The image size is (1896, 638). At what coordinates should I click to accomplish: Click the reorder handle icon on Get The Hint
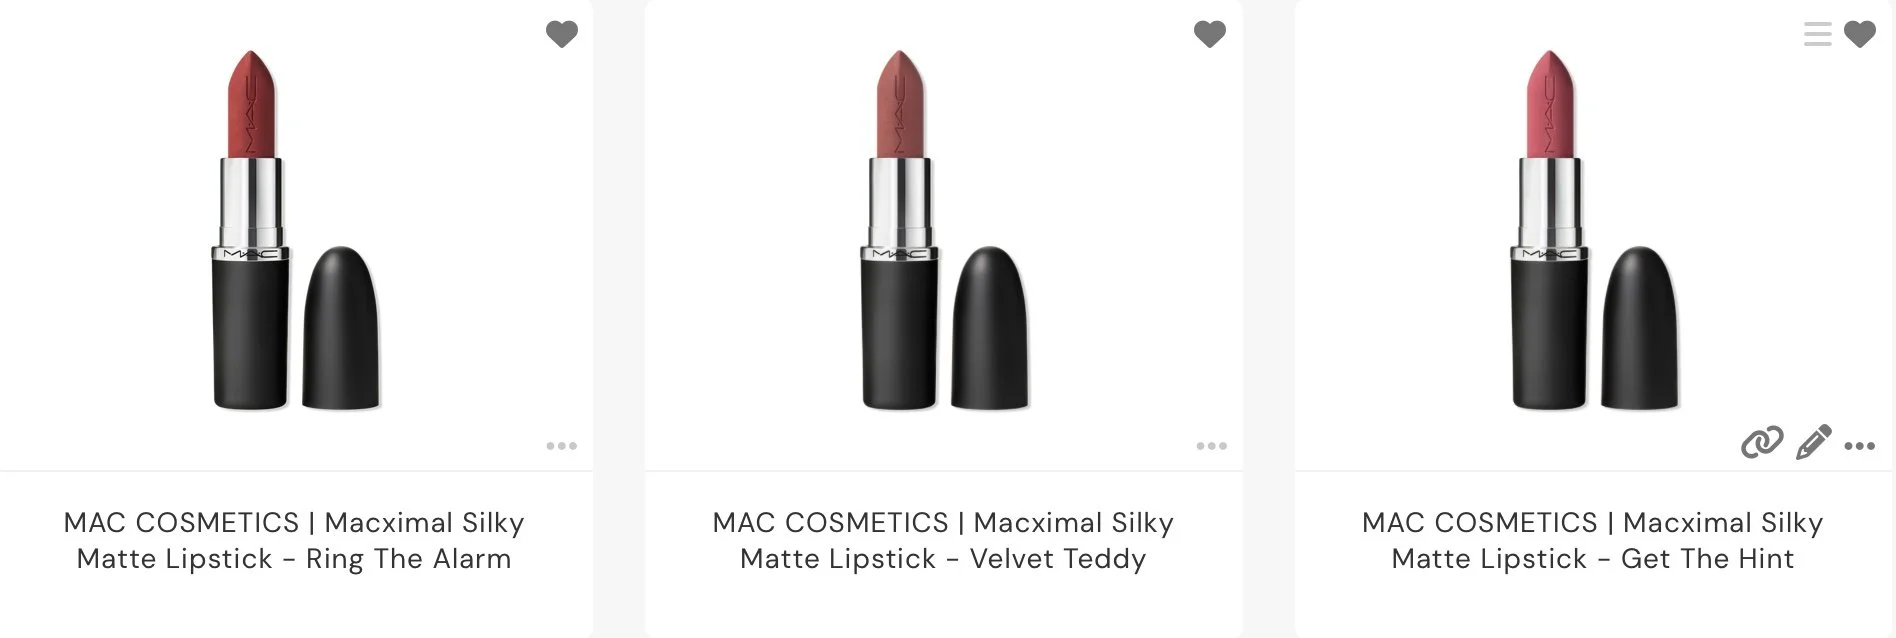pos(1818,34)
